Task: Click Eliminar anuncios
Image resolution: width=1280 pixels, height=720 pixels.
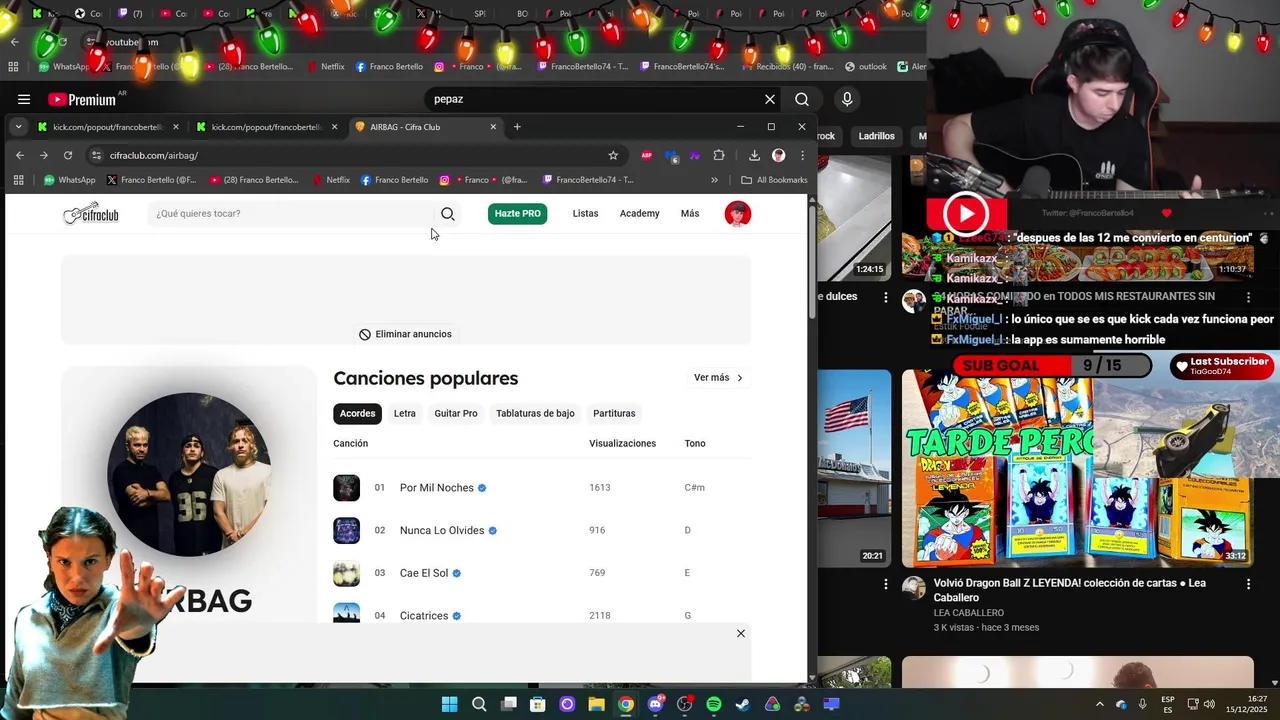Action: tap(405, 334)
